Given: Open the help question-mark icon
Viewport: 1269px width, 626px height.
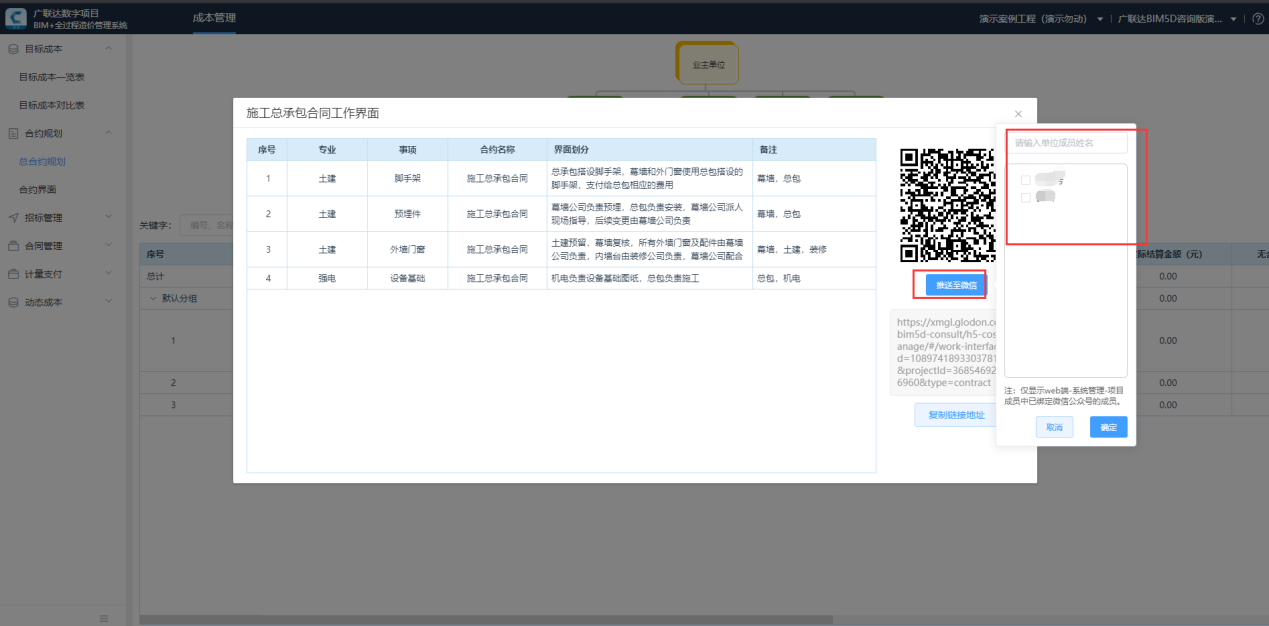Looking at the screenshot, I should 1258,19.
